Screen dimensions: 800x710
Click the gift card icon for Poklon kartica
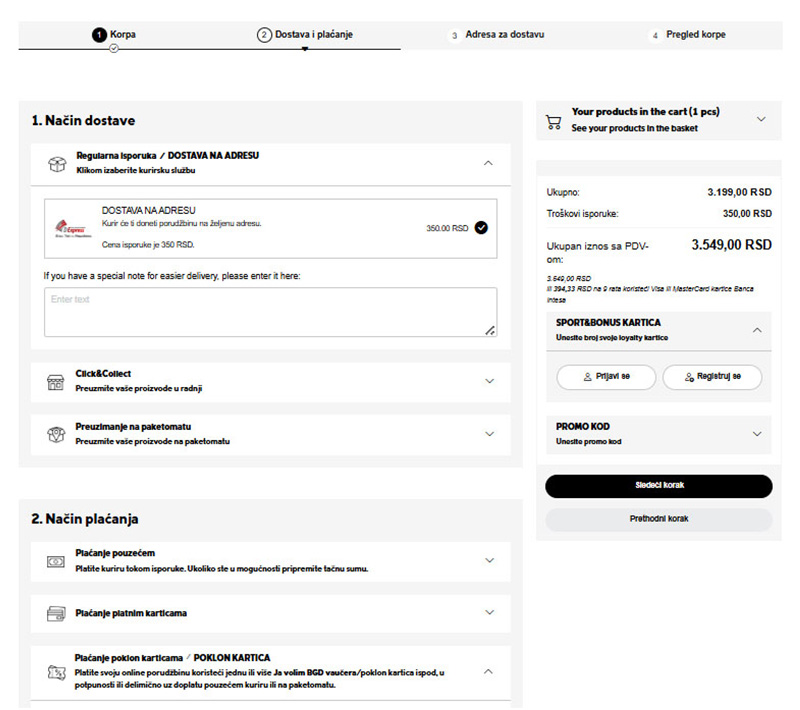click(x=56, y=671)
